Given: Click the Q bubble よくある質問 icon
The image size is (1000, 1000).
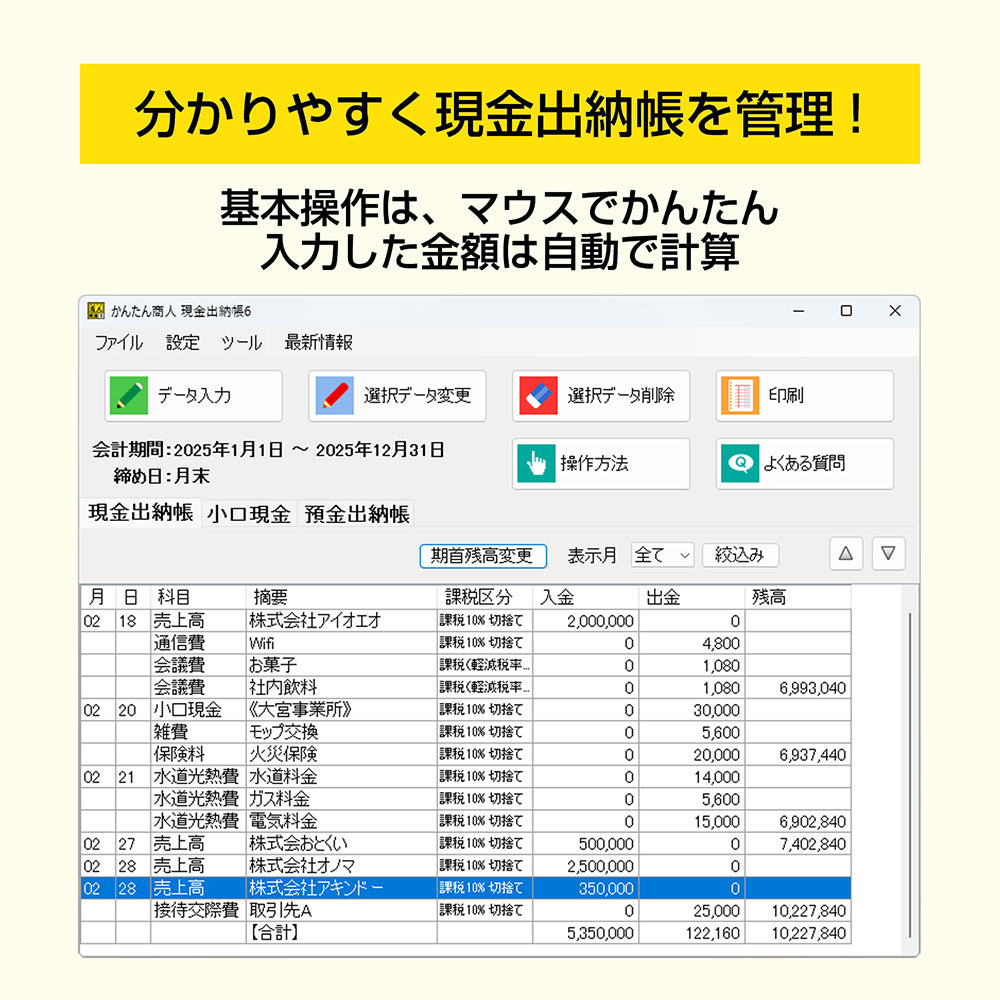Looking at the screenshot, I should tap(740, 464).
